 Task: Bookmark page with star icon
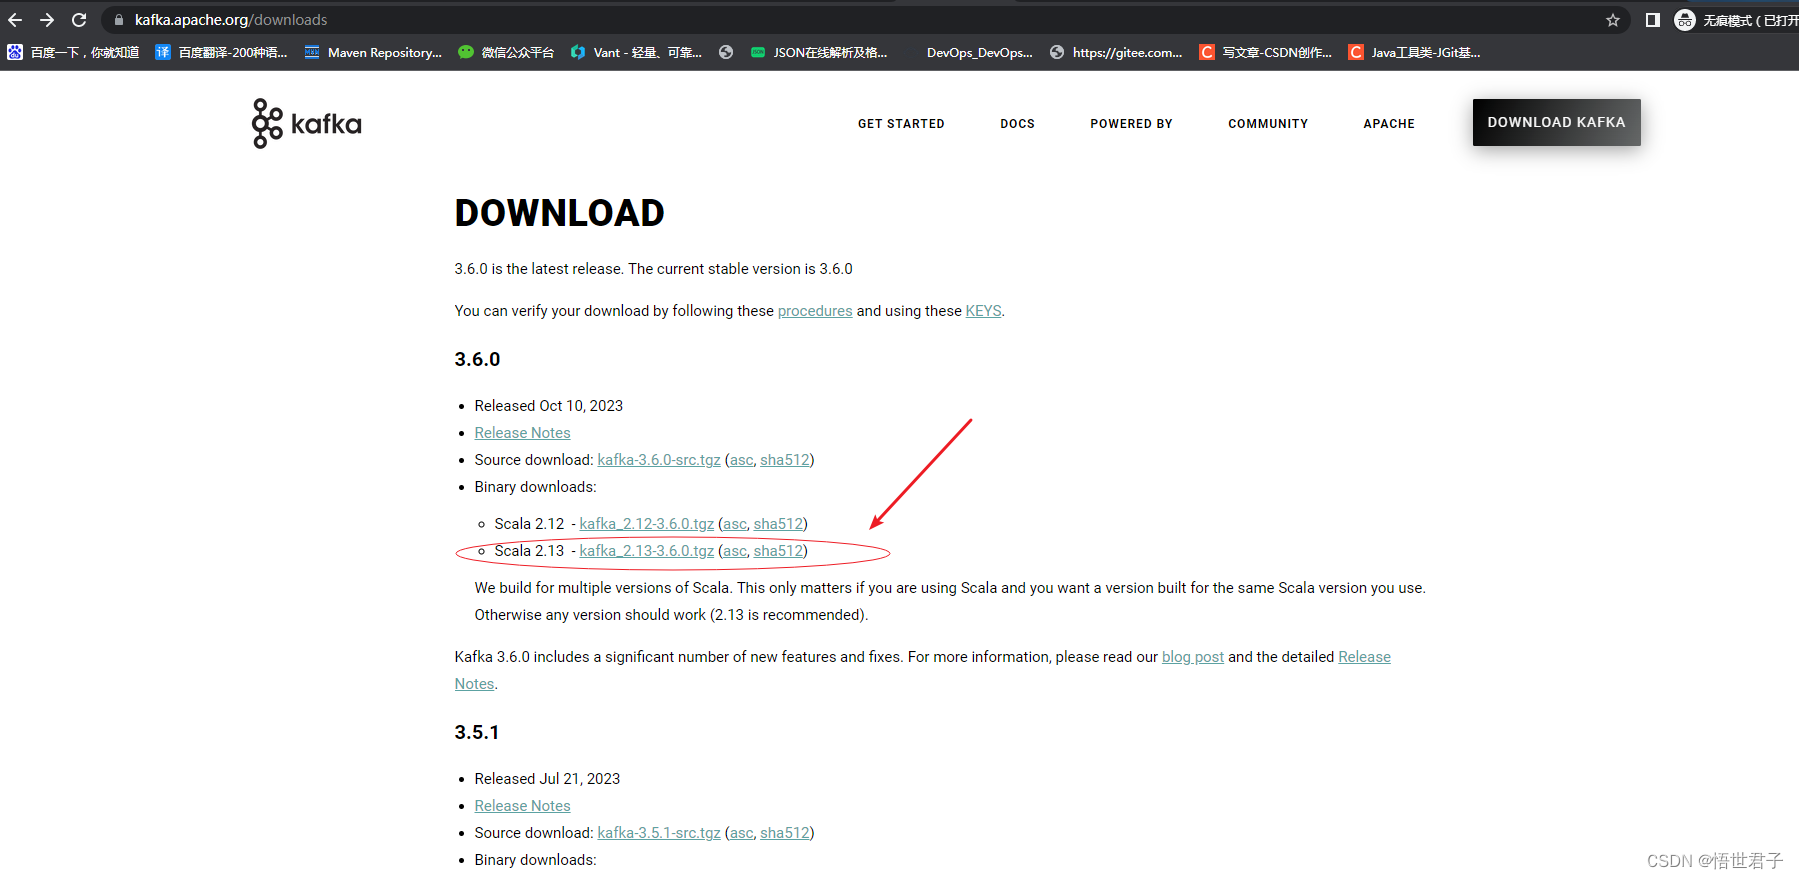coord(1612,20)
